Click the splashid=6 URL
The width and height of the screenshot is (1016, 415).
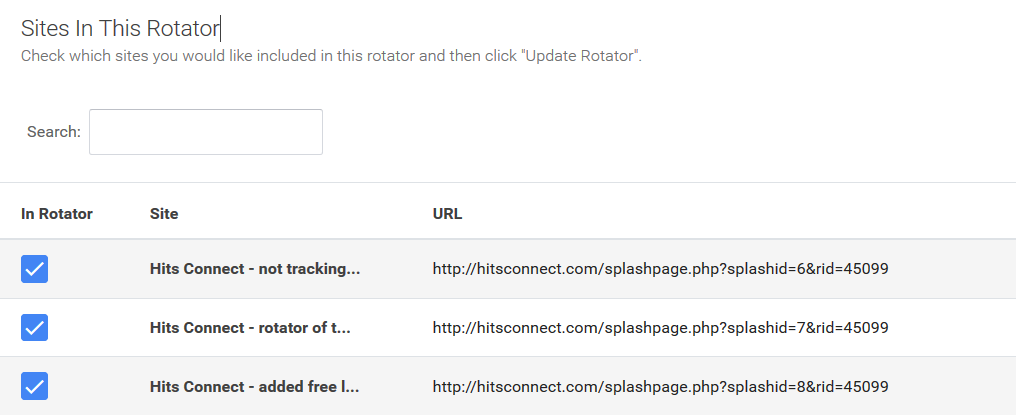click(660, 269)
